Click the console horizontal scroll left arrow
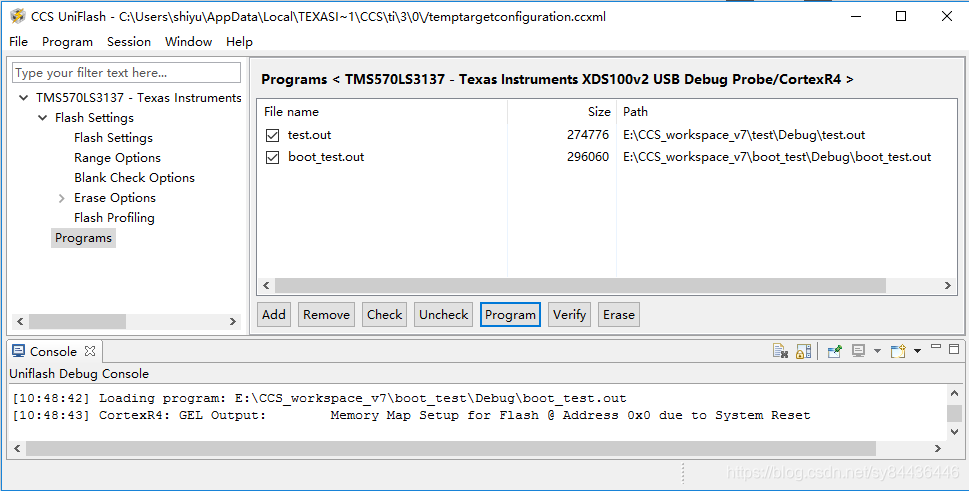 17,448
